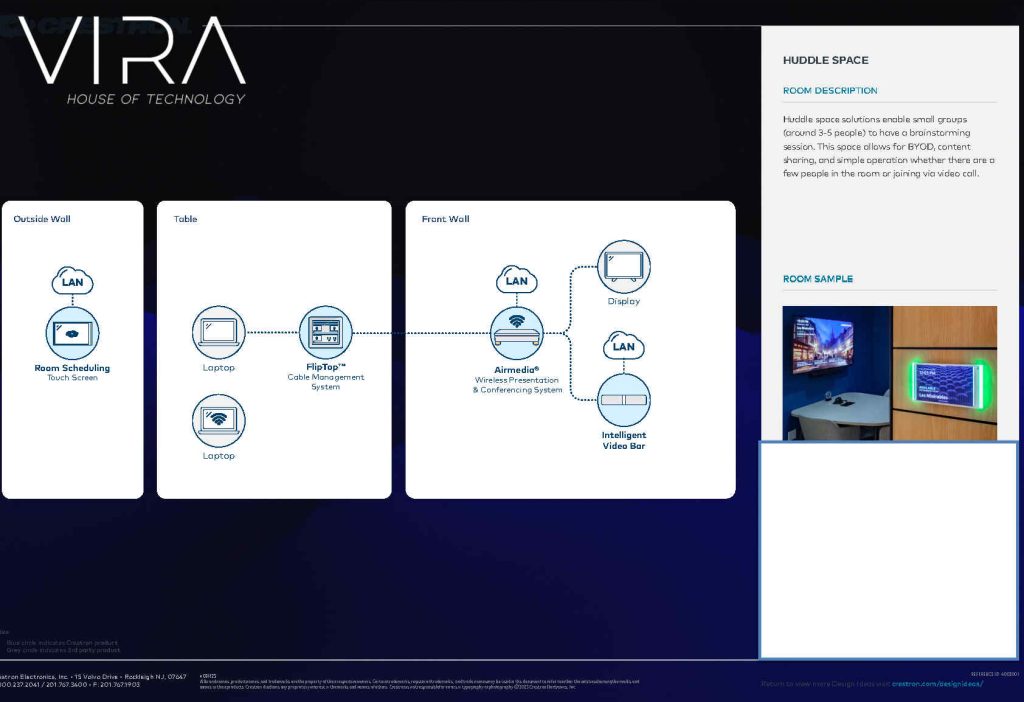Image resolution: width=1024 pixels, height=702 pixels.
Task: Select the Room Scheduling touch screen icon
Action: coord(72,333)
